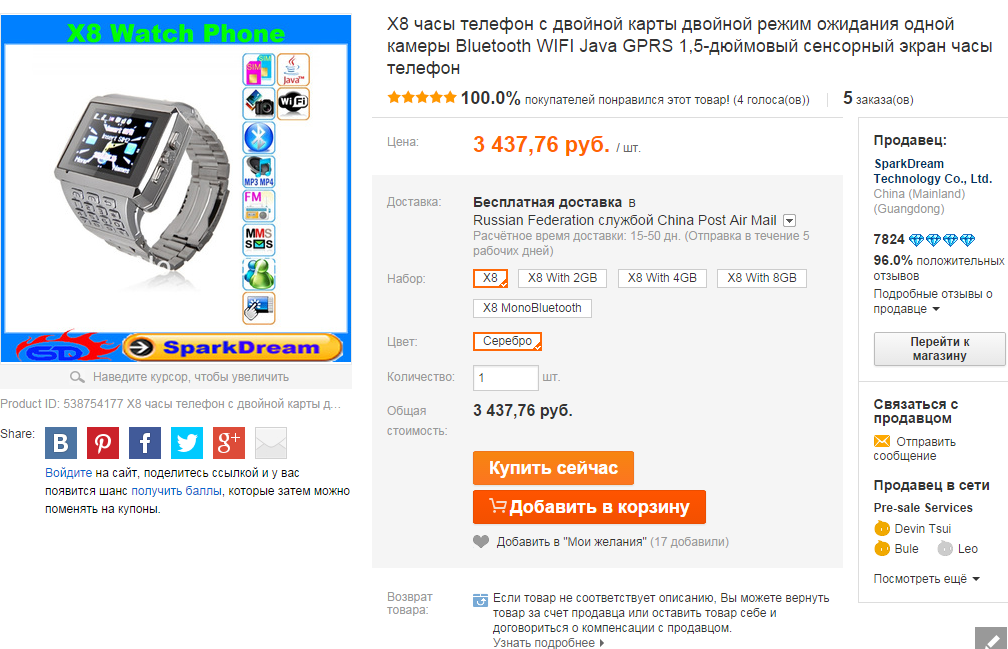Open Войдите login link

pyautogui.click(x=68, y=473)
